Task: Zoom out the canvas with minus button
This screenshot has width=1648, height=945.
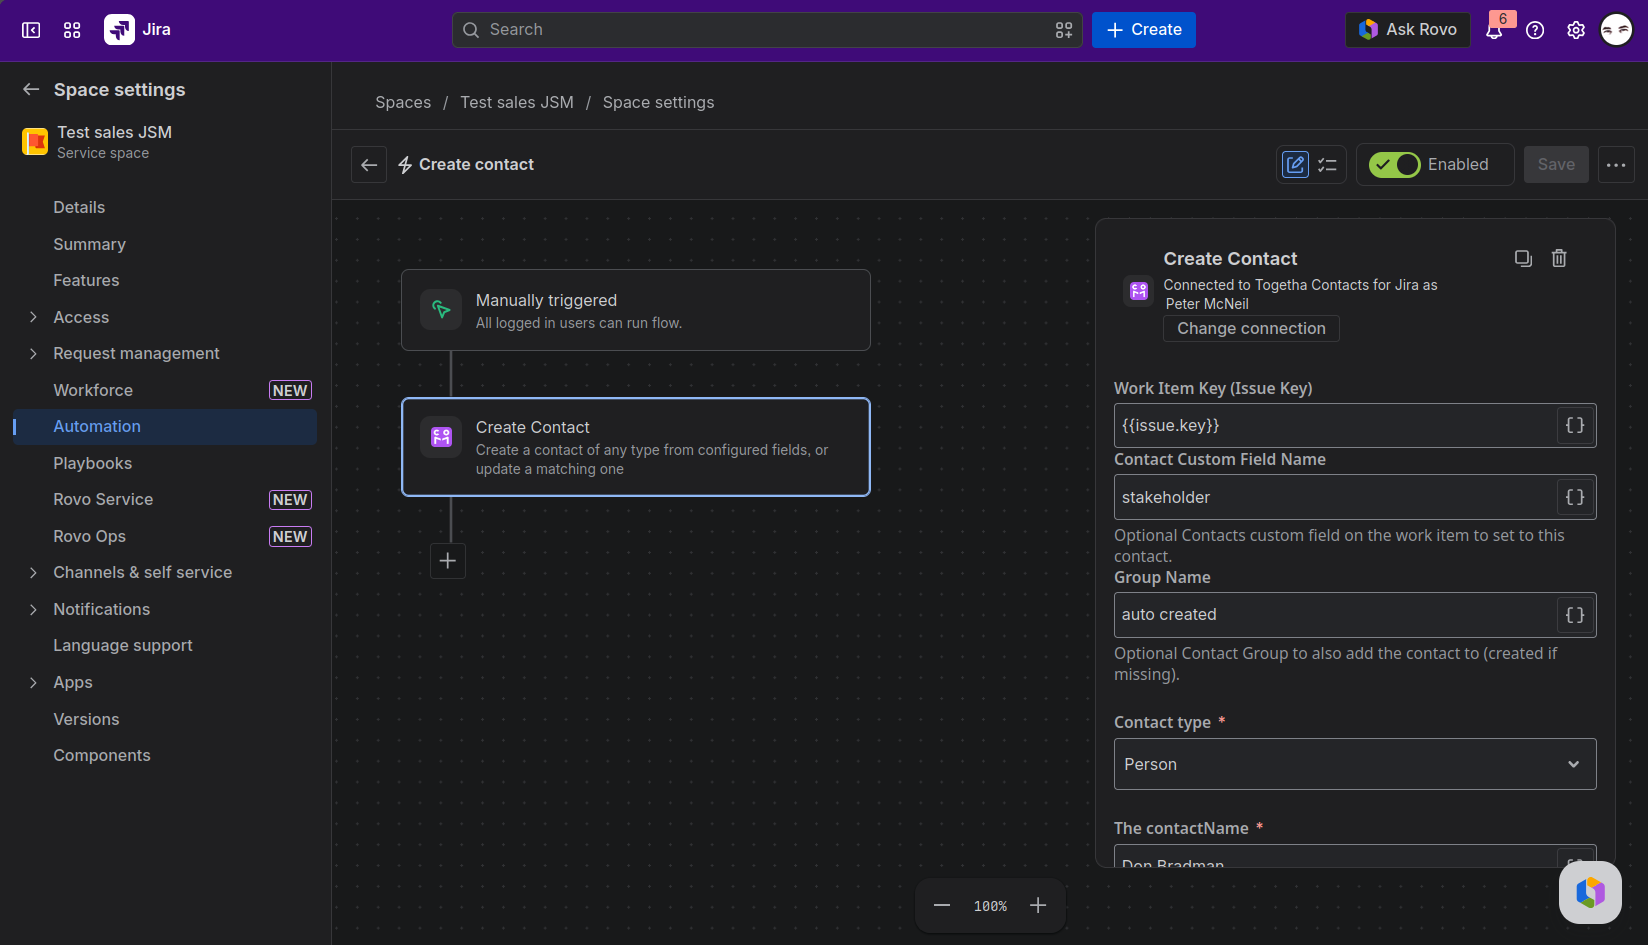Action: pos(942,906)
